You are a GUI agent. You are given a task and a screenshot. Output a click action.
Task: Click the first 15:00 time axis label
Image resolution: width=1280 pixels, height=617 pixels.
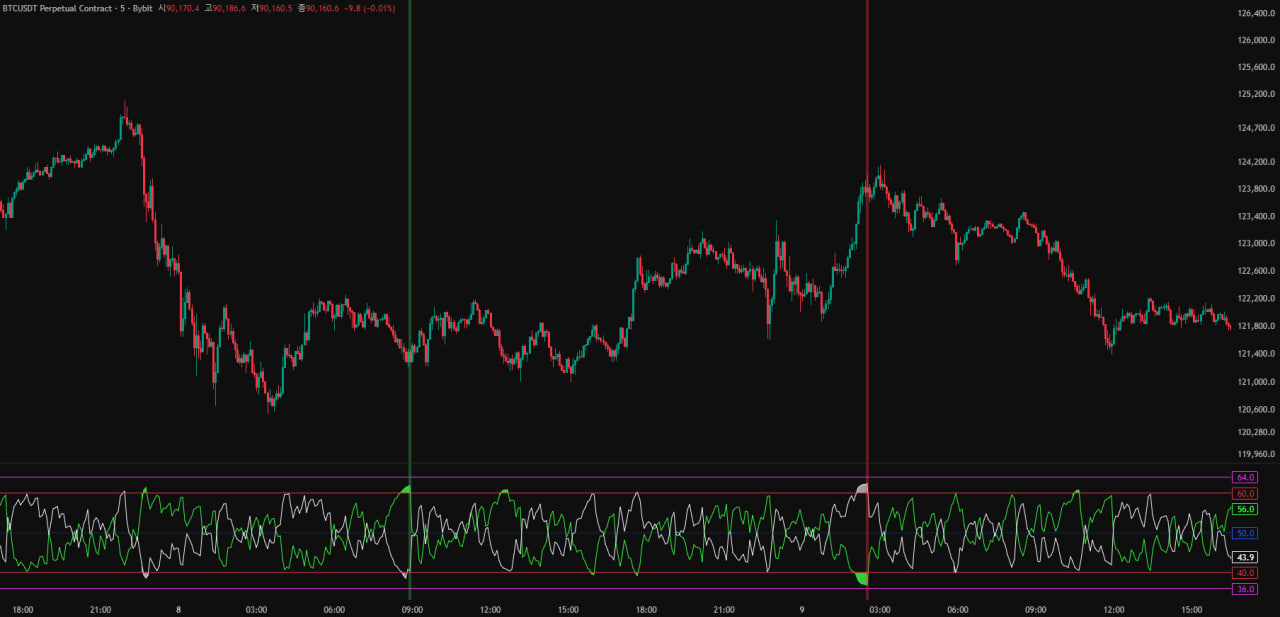(568, 609)
